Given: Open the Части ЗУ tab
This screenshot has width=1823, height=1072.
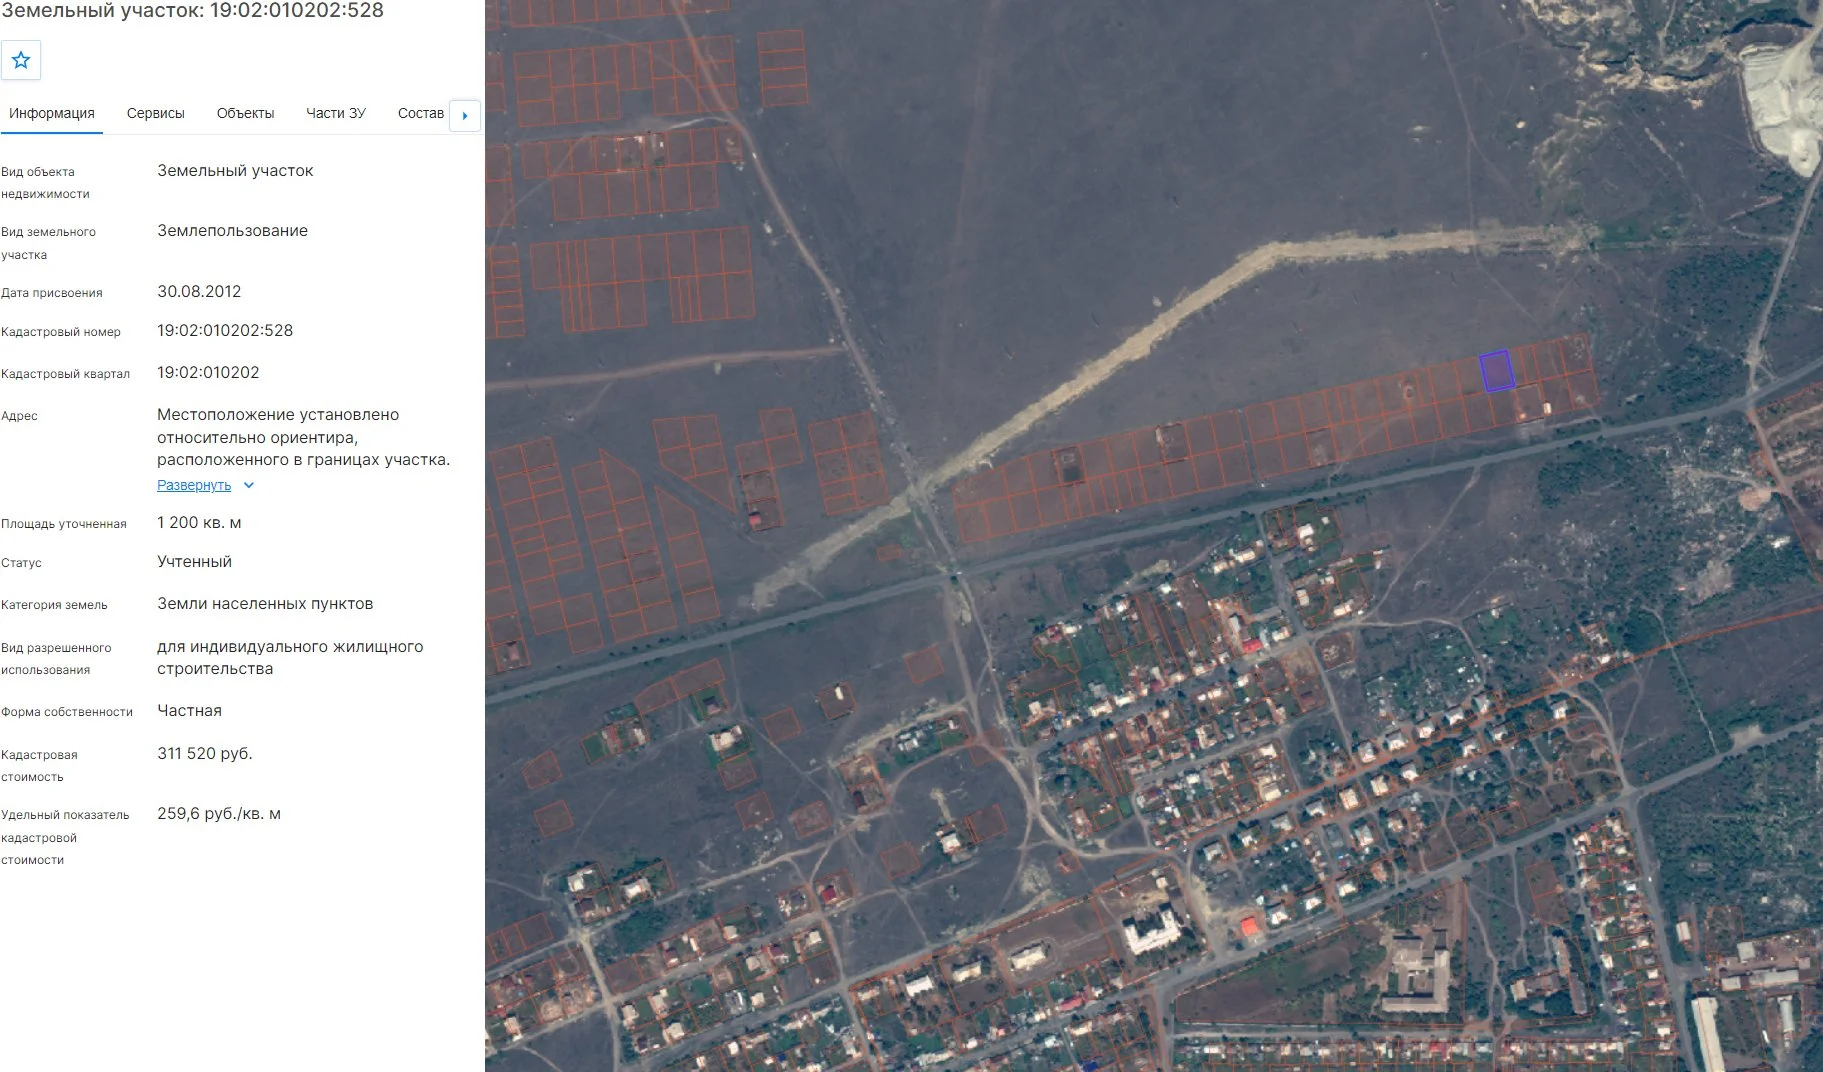Looking at the screenshot, I should 336,113.
